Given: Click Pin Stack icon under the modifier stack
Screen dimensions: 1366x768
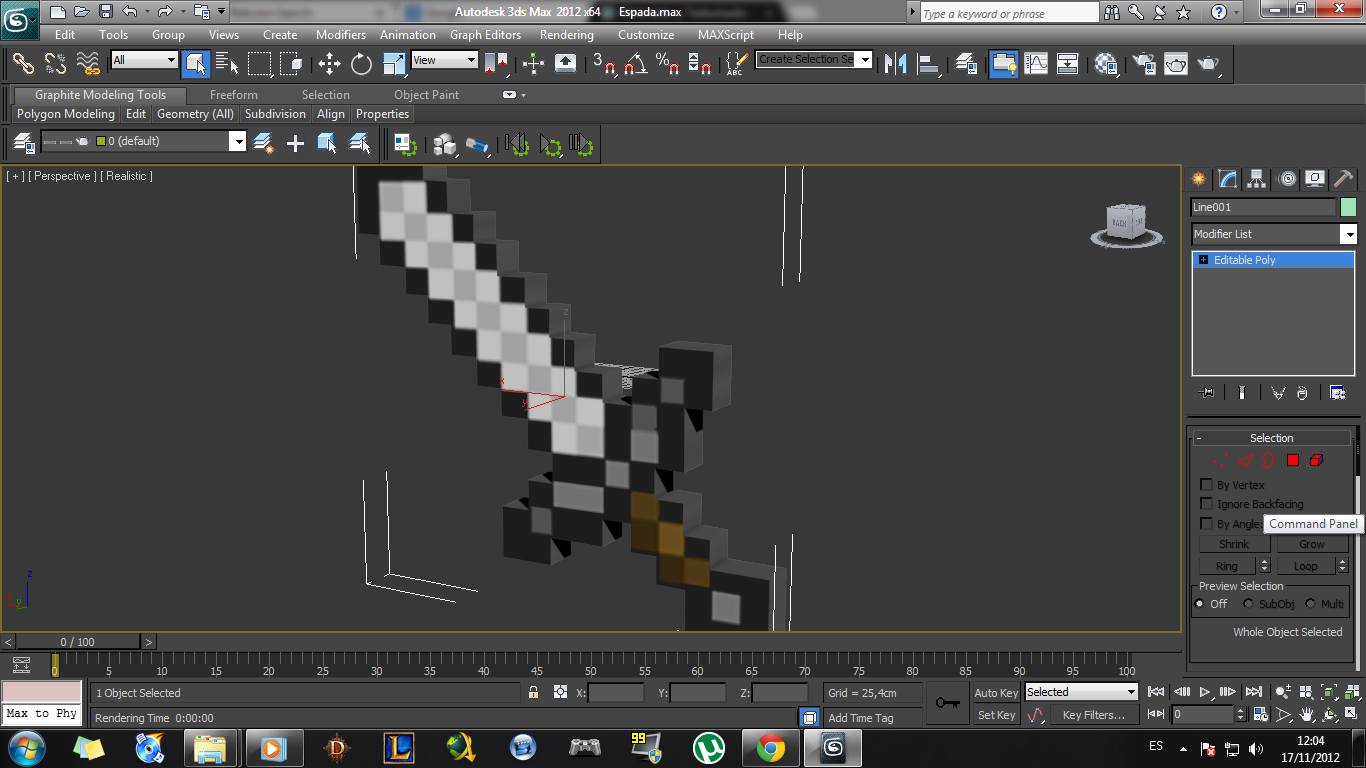Looking at the screenshot, I should [x=1206, y=392].
